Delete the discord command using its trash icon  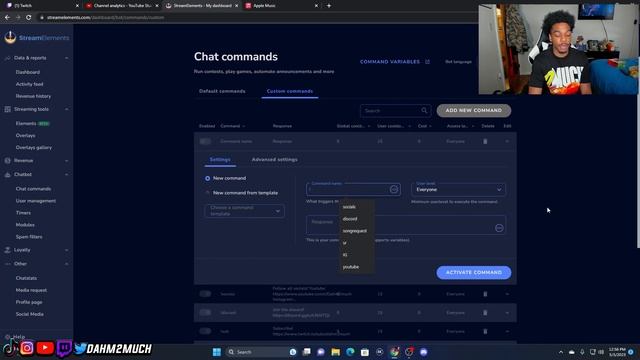pos(485,313)
